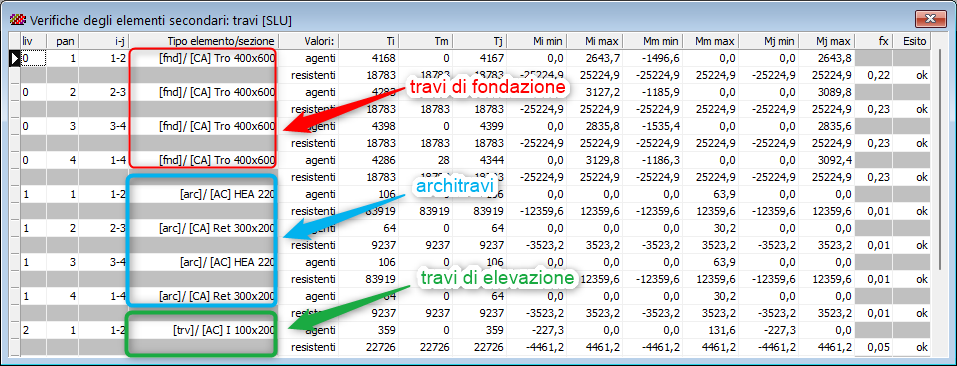Select the first '[arc]/ [CA] Ret 300x200' cell
Screen dimensions: 957x366
click(203, 229)
